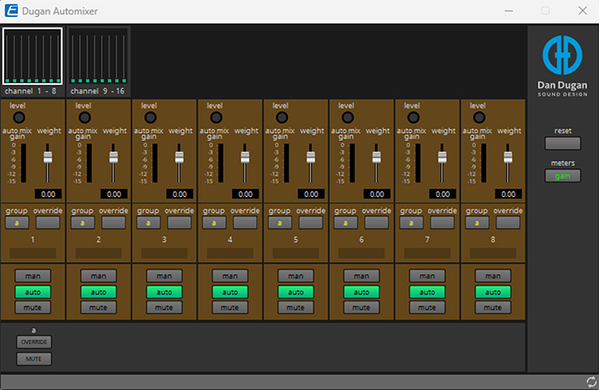Click channel 6 auto mix gain meter
Viewport: 600px width, 390px height.
[x=352, y=163]
